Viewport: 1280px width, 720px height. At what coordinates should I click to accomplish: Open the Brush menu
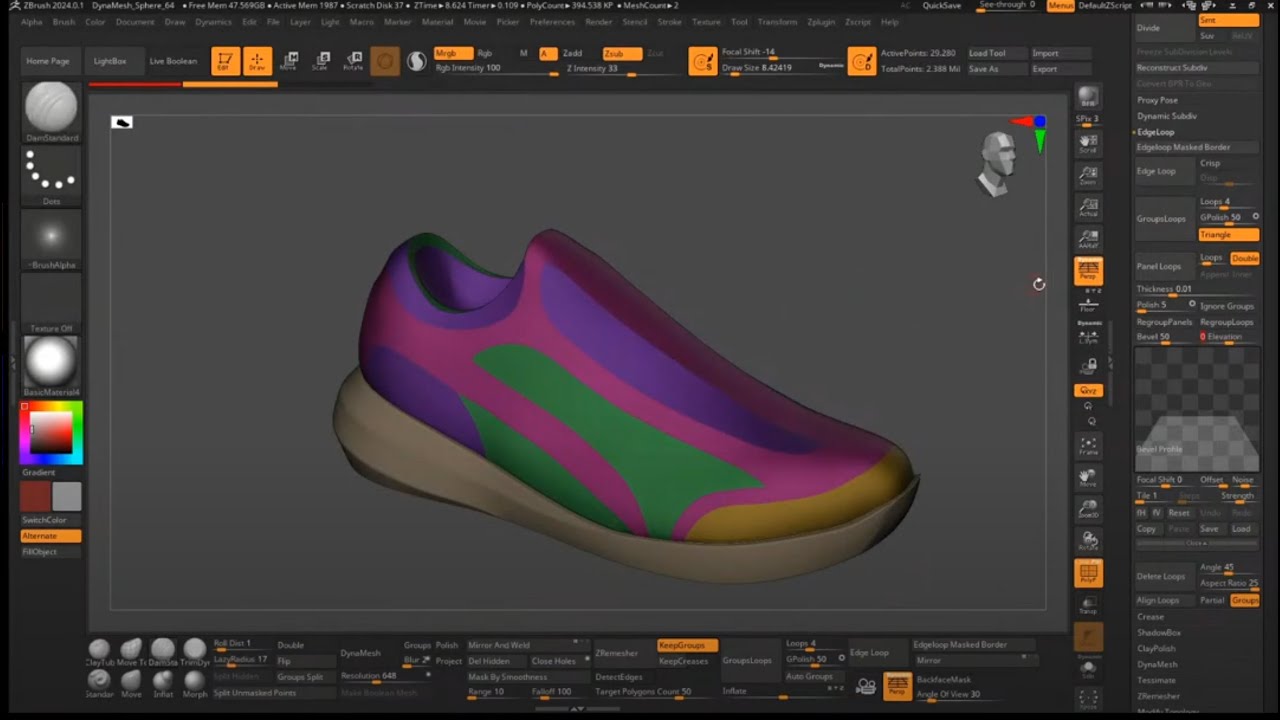64,21
